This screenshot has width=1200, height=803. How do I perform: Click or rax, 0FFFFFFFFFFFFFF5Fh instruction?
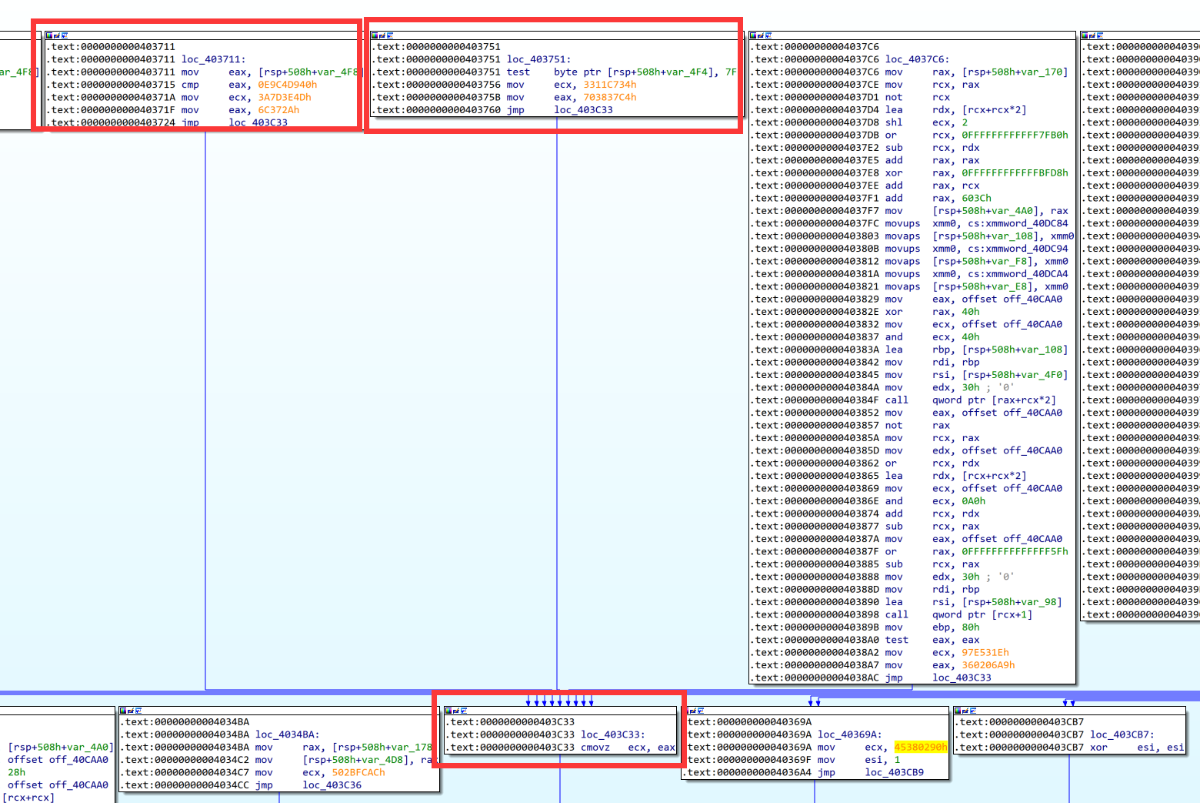910,551
